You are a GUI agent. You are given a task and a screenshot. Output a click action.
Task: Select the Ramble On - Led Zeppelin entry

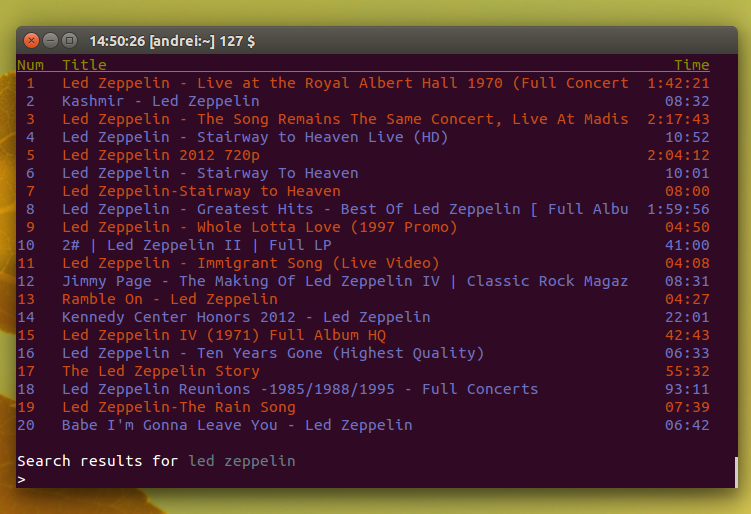(170, 299)
